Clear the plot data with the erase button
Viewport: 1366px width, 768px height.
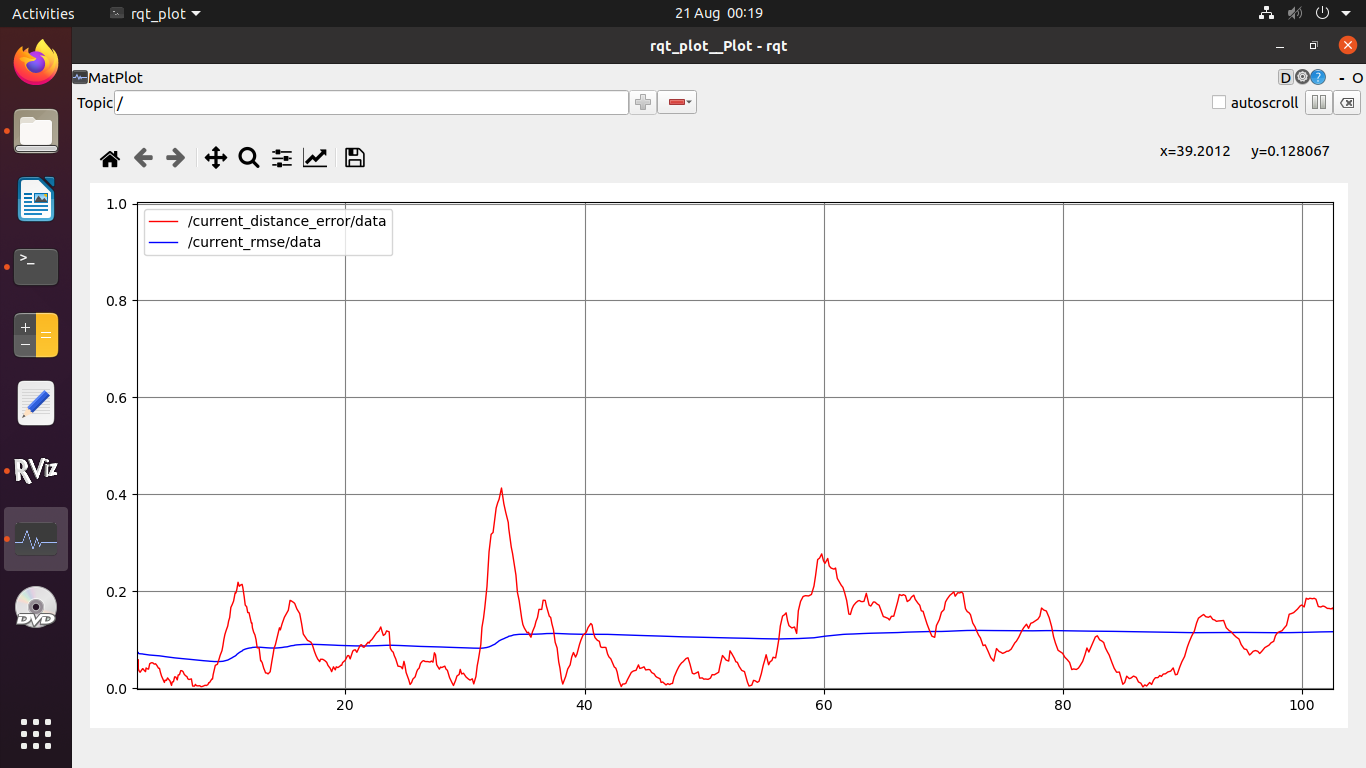click(1347, 102)
